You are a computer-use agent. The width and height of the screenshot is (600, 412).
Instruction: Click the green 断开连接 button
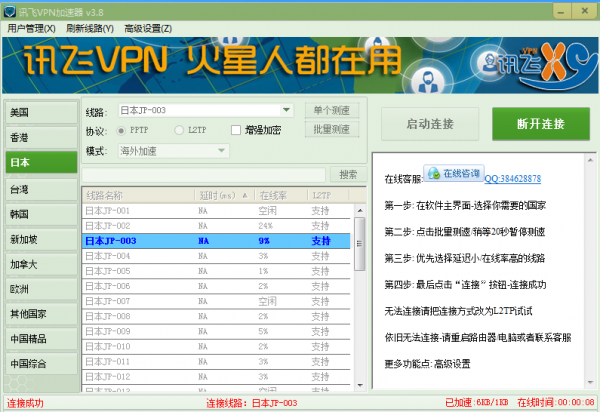click(541, 124)
